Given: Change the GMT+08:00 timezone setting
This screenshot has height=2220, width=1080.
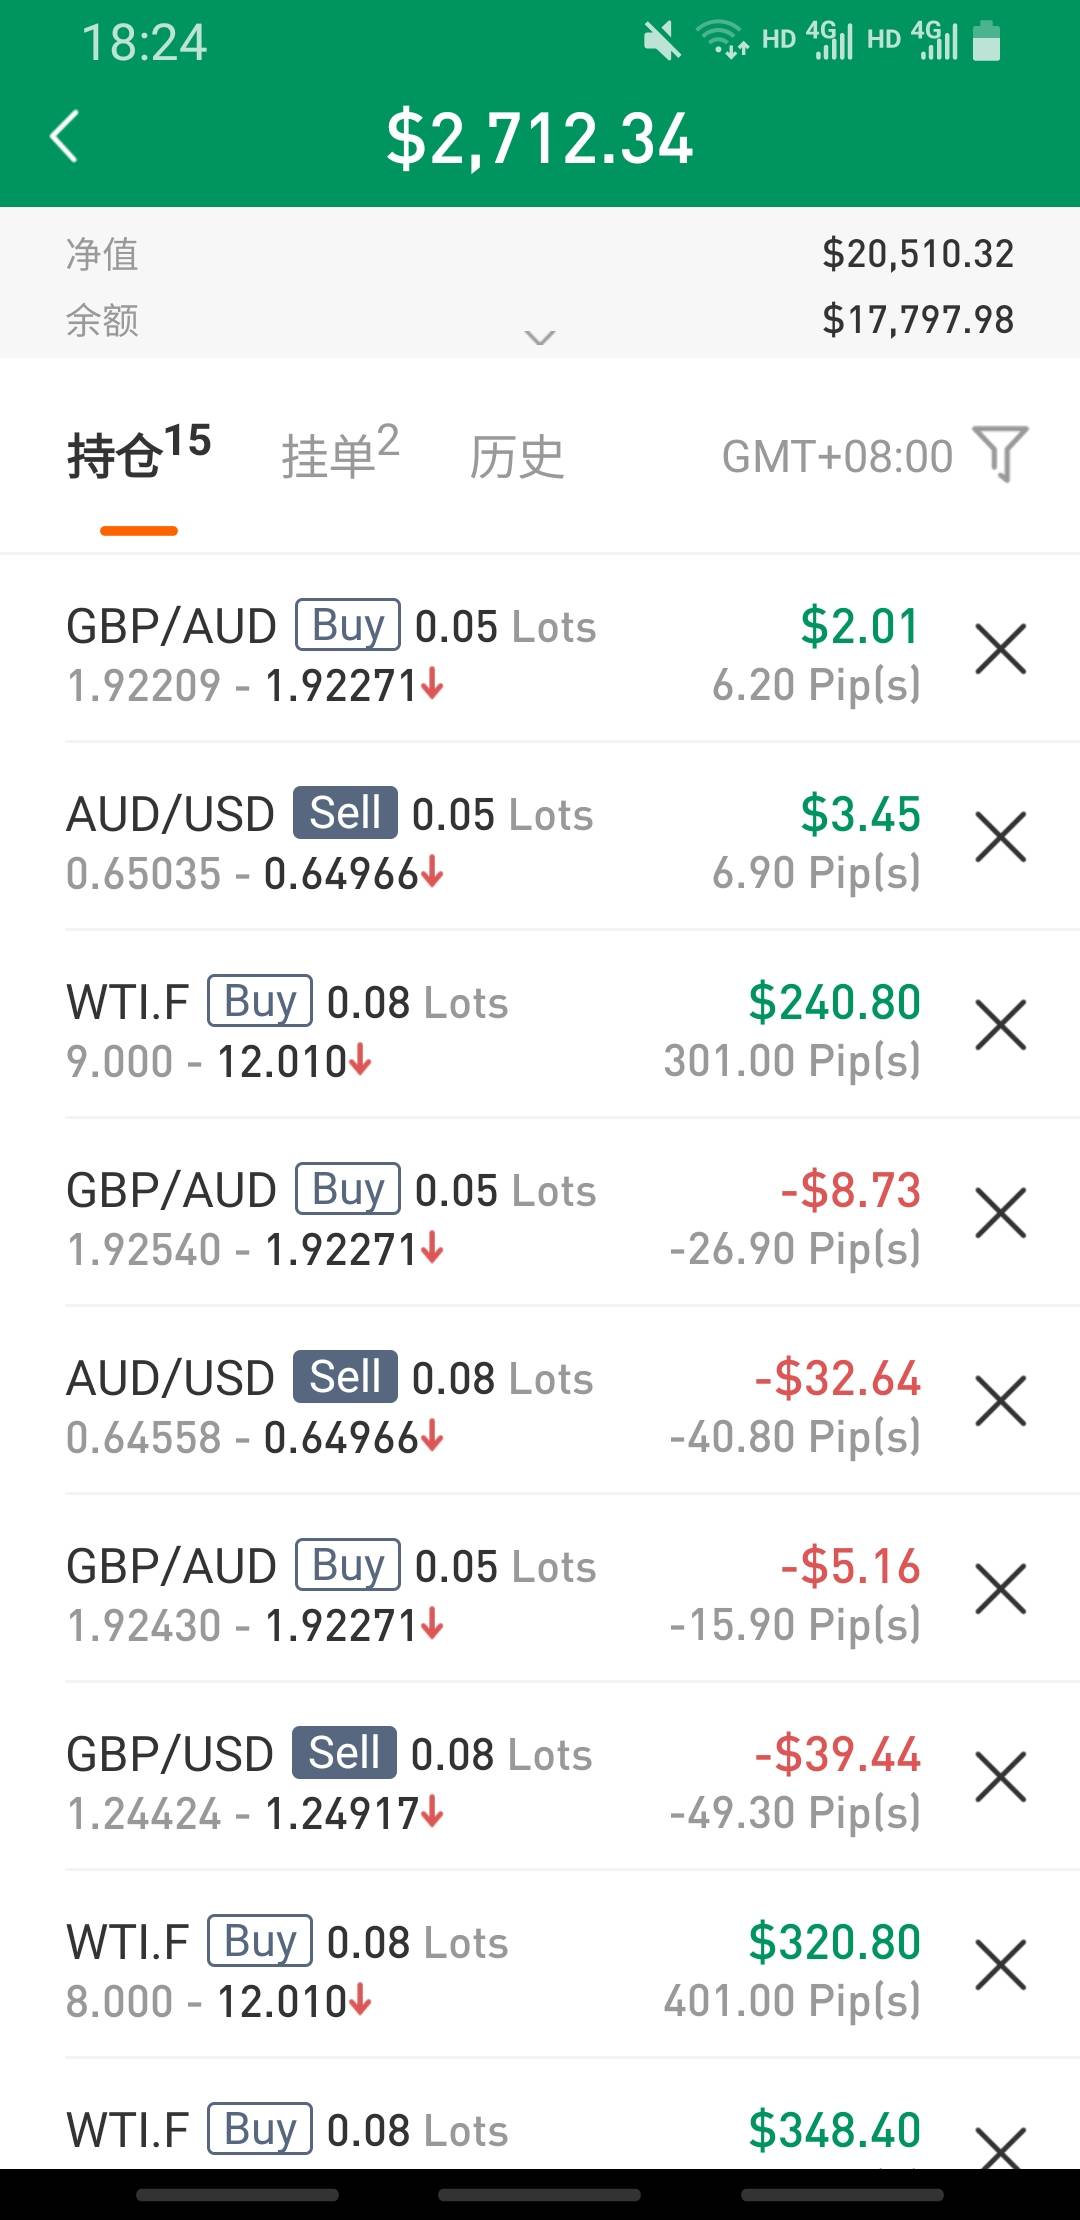Looking at the screenshot, I should click(x=837, y=457).
